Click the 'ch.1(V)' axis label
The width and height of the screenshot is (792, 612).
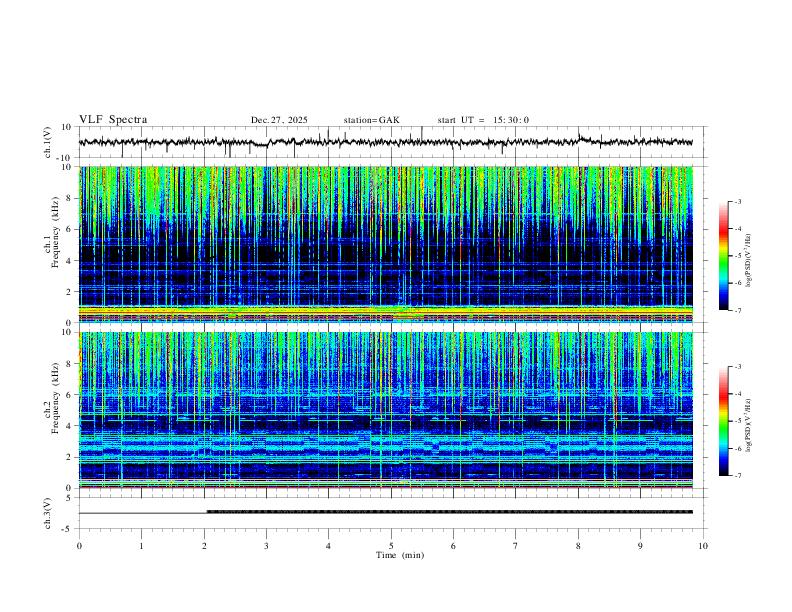[x=48, y=142]
